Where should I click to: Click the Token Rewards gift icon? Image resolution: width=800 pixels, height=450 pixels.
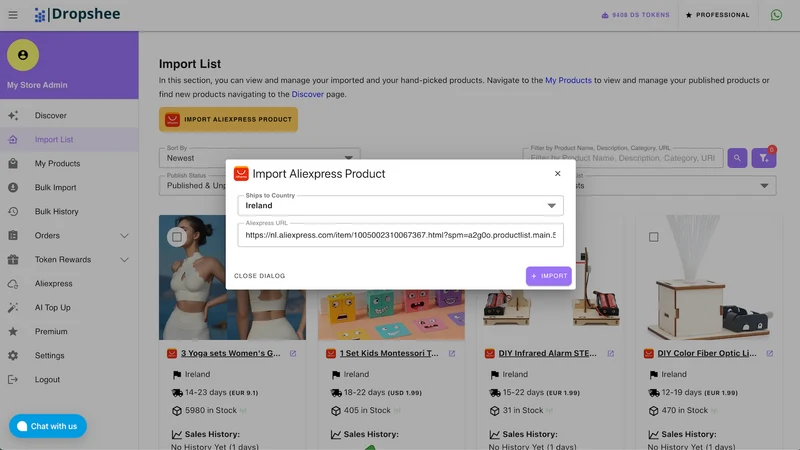click(x=13, y=259)
